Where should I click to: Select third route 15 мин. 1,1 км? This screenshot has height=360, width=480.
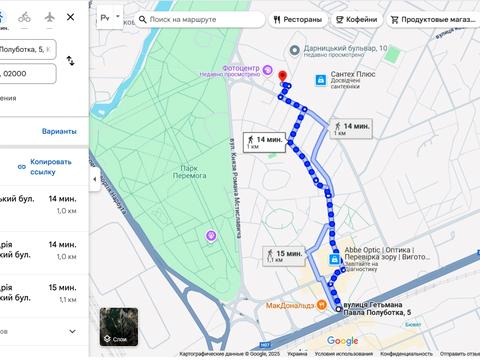coord(44,296)
